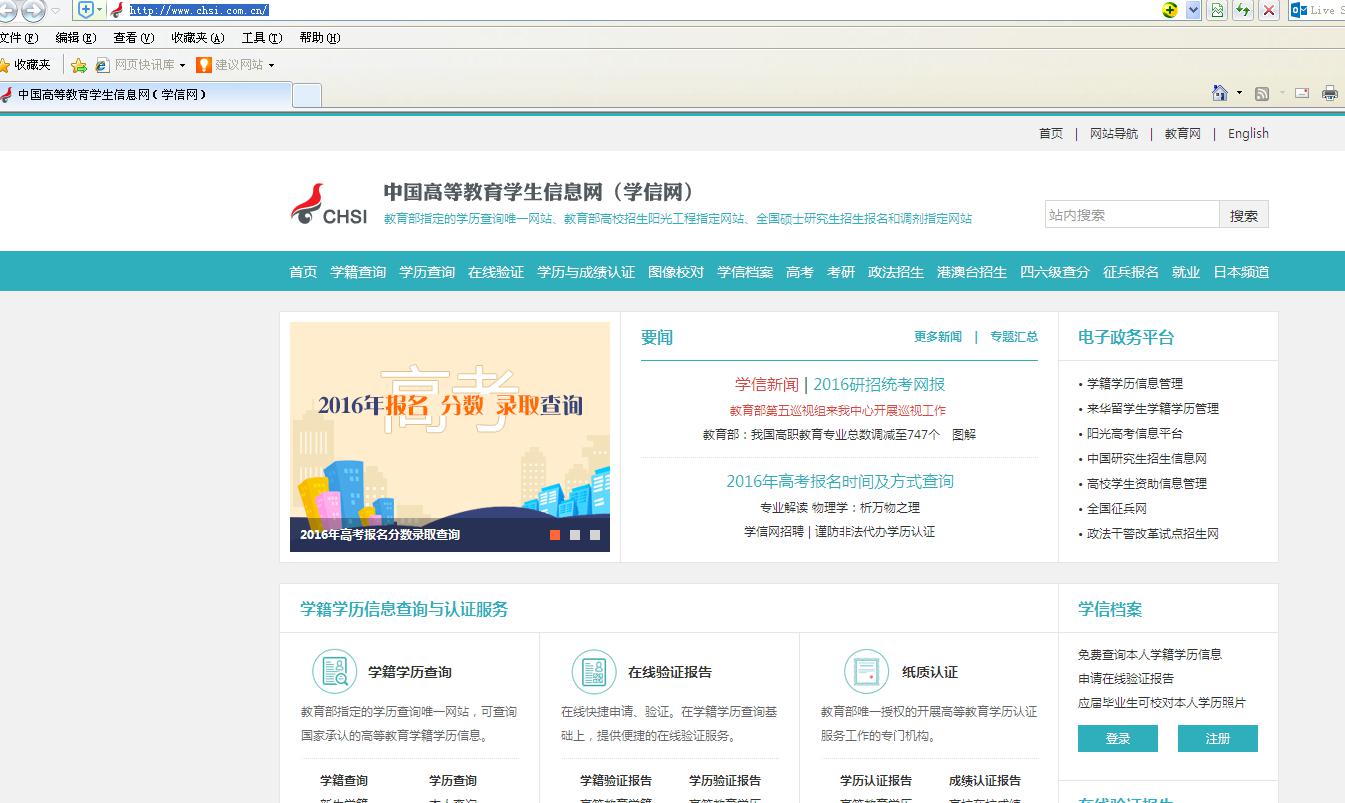Select the second gray carousel slide indicator

[575, 535]
